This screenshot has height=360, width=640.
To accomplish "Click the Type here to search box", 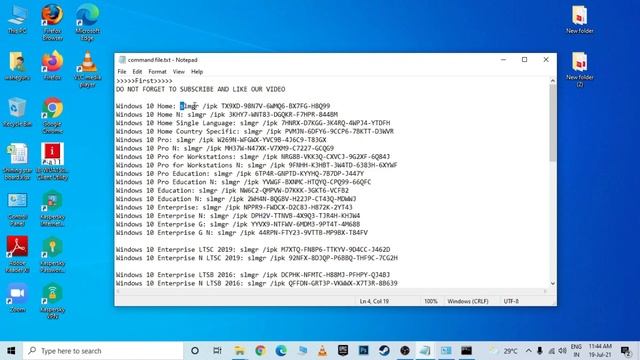I will (x=103, y=351).
